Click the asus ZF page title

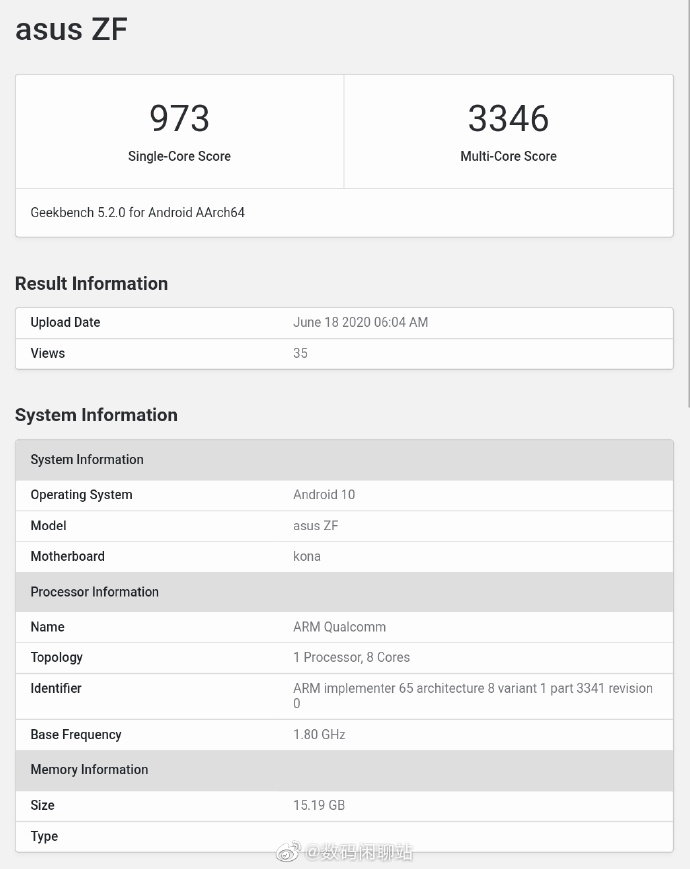pos(71,29)
